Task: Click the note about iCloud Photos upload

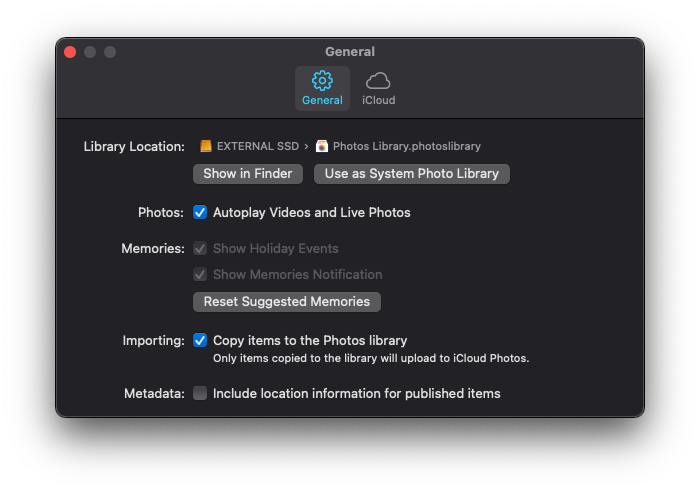Action: click(371, 358)
